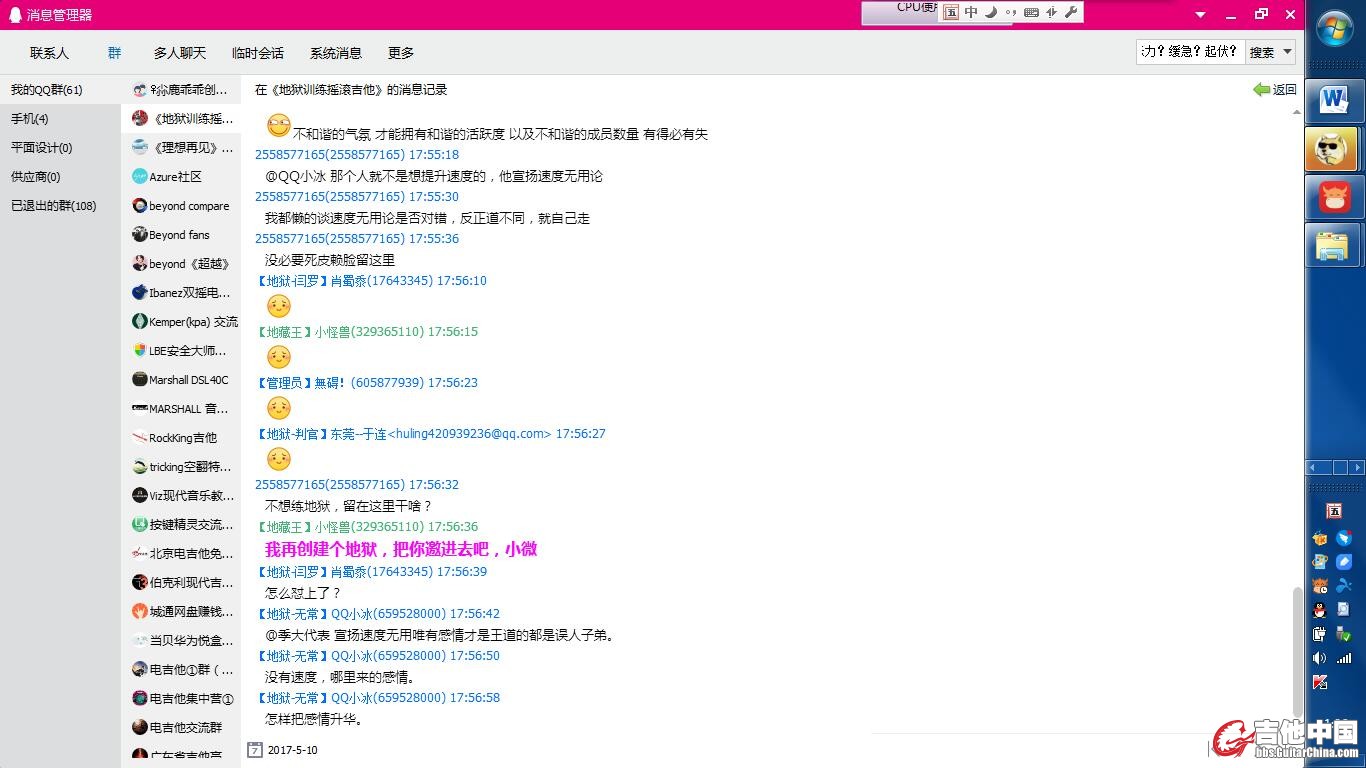Screen dimensions: 1366x768
Task: Select 我的QQ群(61) category
Action: tap(60, 89)
